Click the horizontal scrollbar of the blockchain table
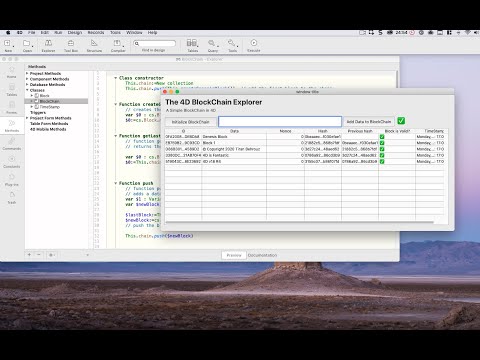 [x=299, y=222]
